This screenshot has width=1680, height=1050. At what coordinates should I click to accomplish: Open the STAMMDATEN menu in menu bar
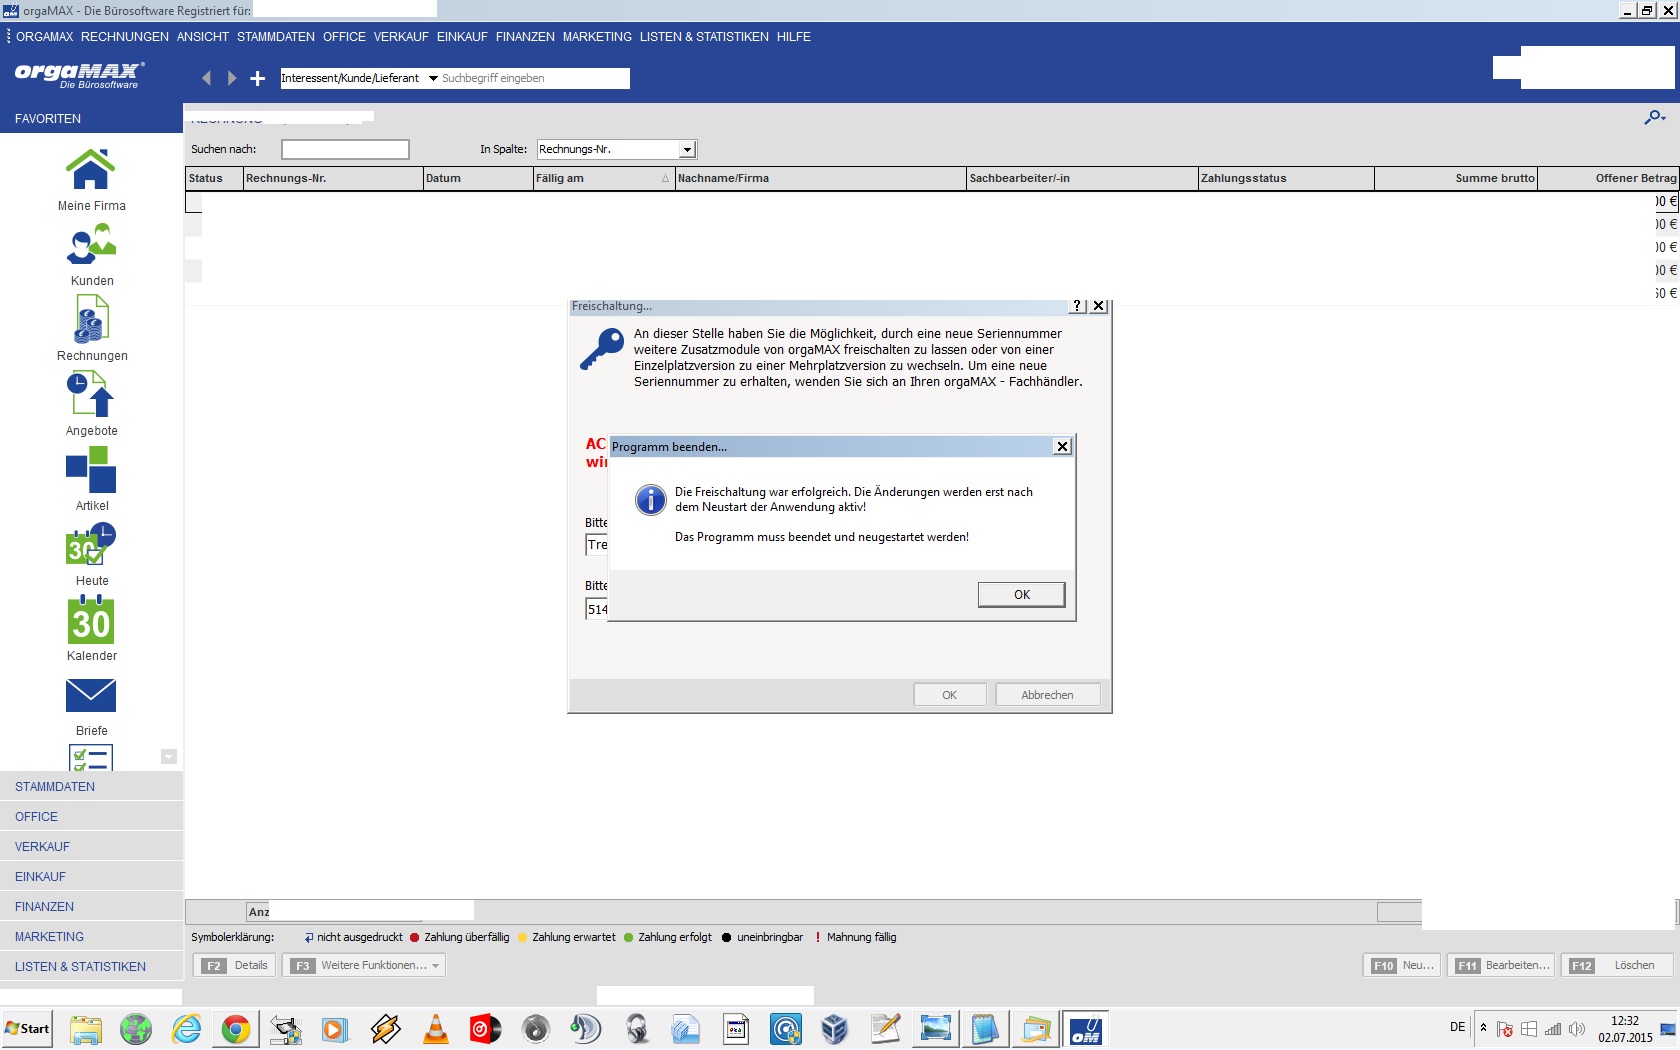click(x=276, y=37)
